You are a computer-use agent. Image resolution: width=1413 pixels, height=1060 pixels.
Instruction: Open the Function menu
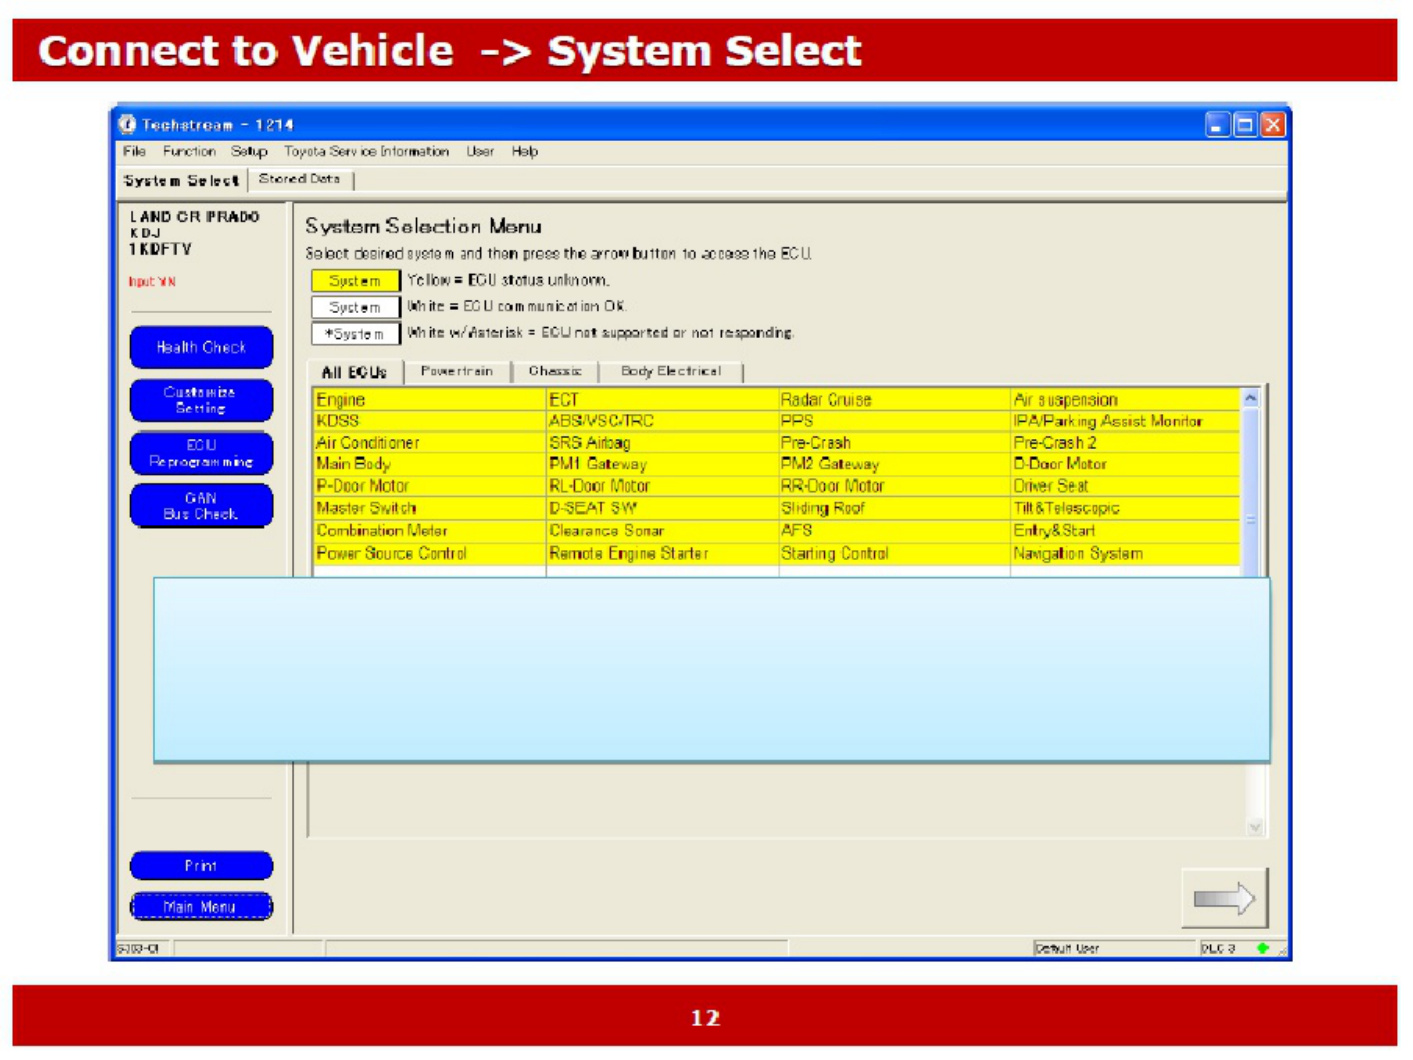[x=189, y=152]
